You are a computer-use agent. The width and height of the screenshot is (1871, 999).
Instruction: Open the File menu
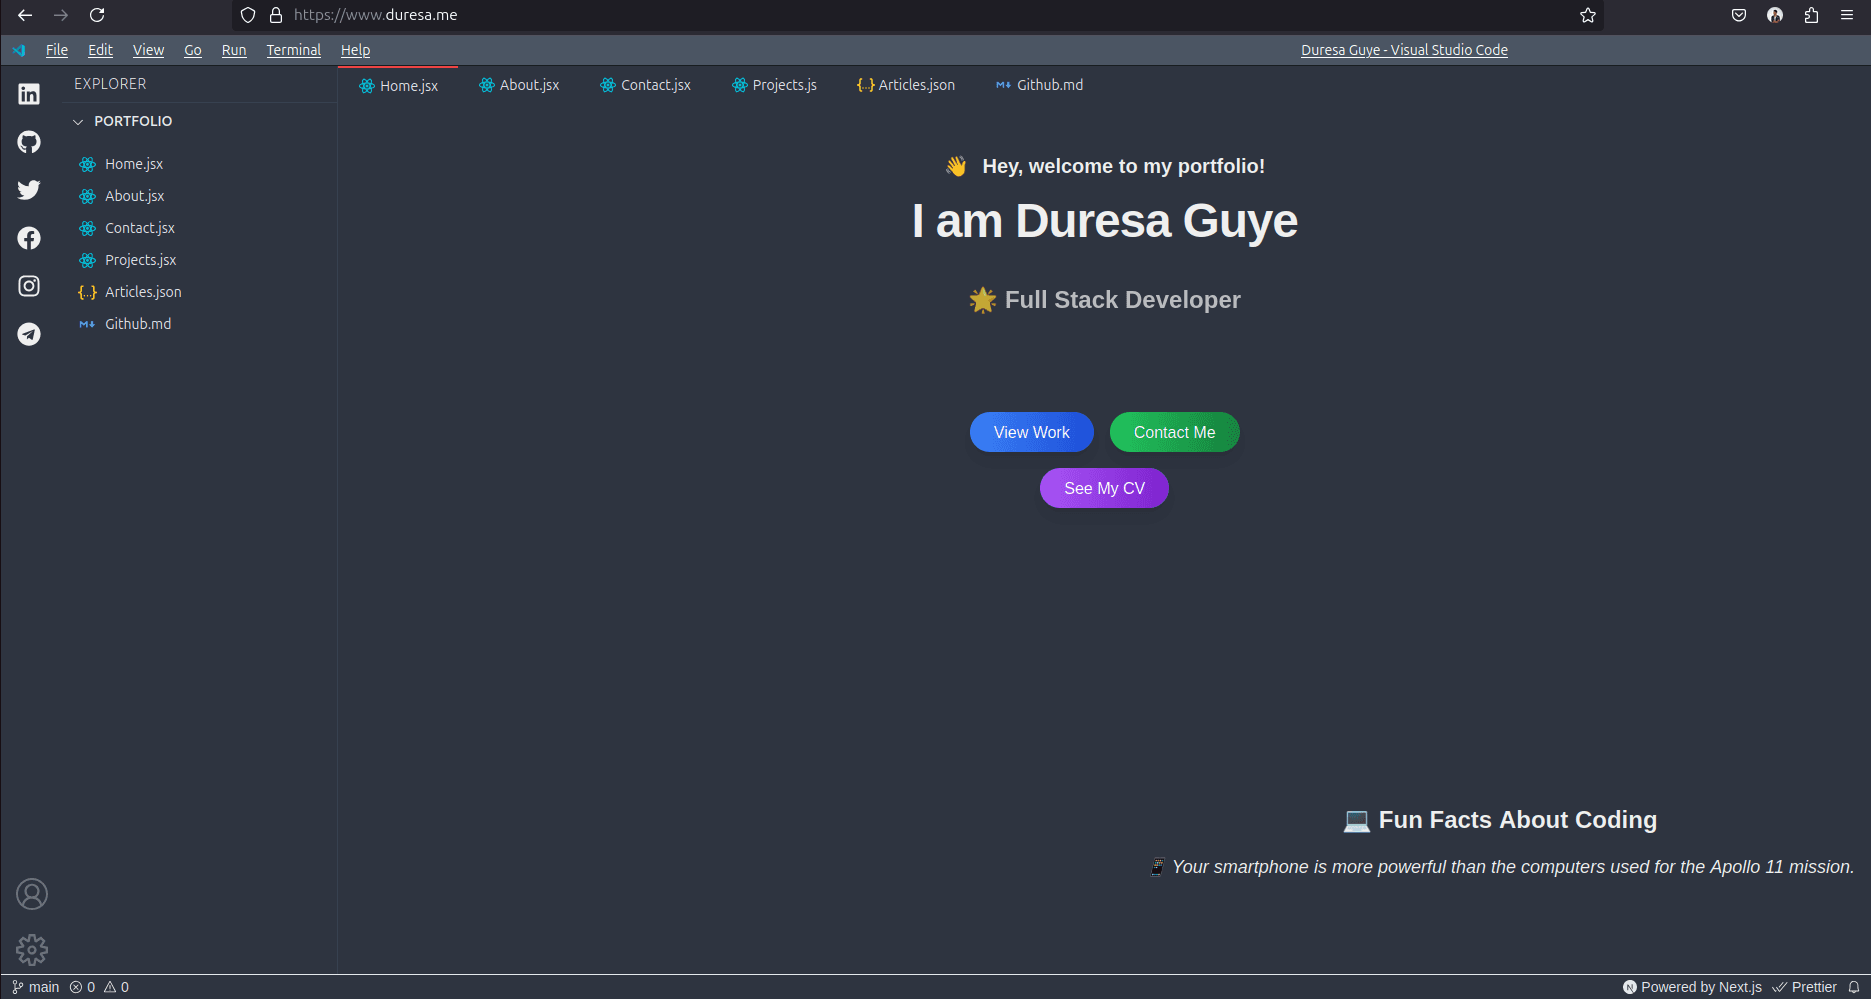[57, 50]
